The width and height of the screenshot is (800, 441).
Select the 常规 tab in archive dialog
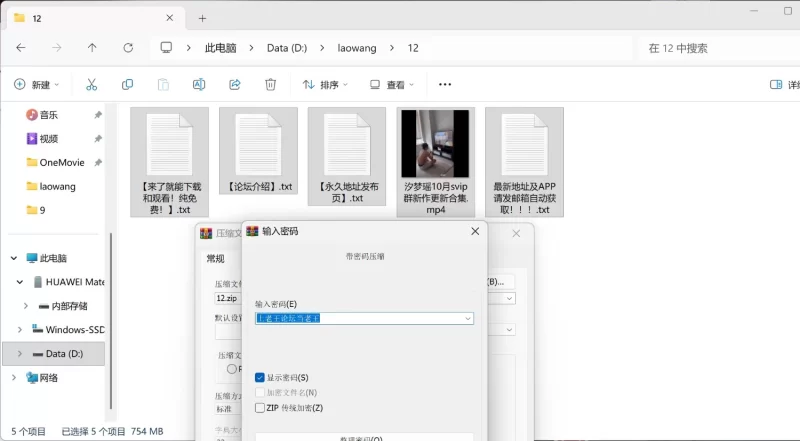coord(216,258)
